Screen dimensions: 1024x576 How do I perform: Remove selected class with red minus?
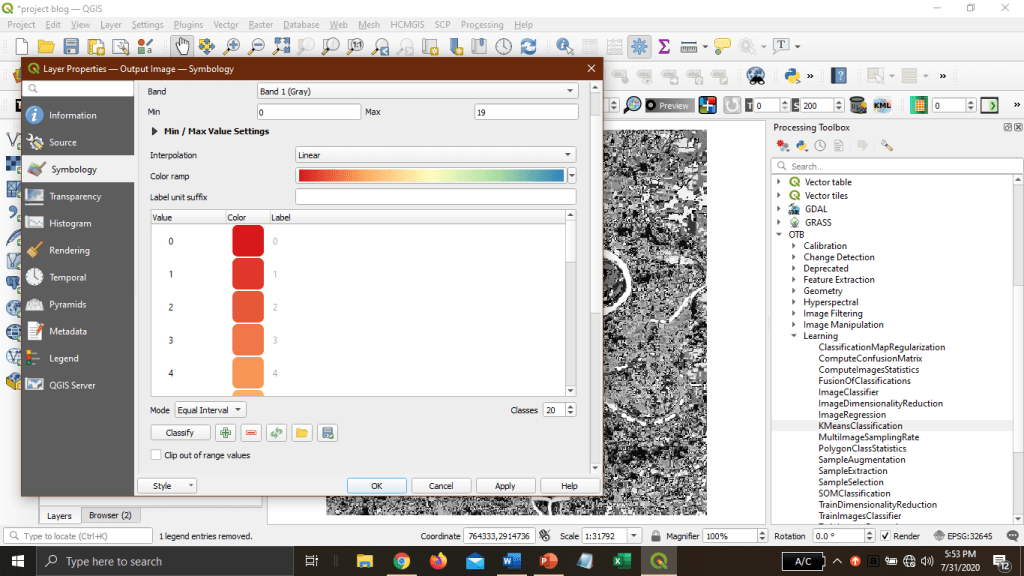tap(251, 432)
